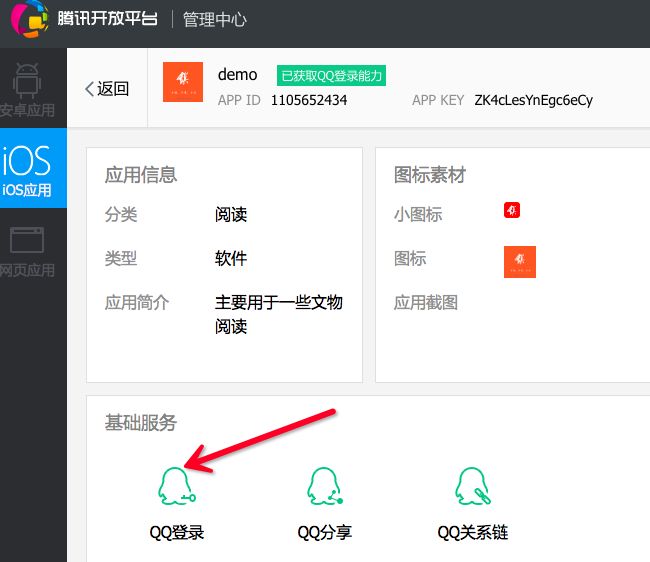Click the APP KEY label

[x=438, y=100]
